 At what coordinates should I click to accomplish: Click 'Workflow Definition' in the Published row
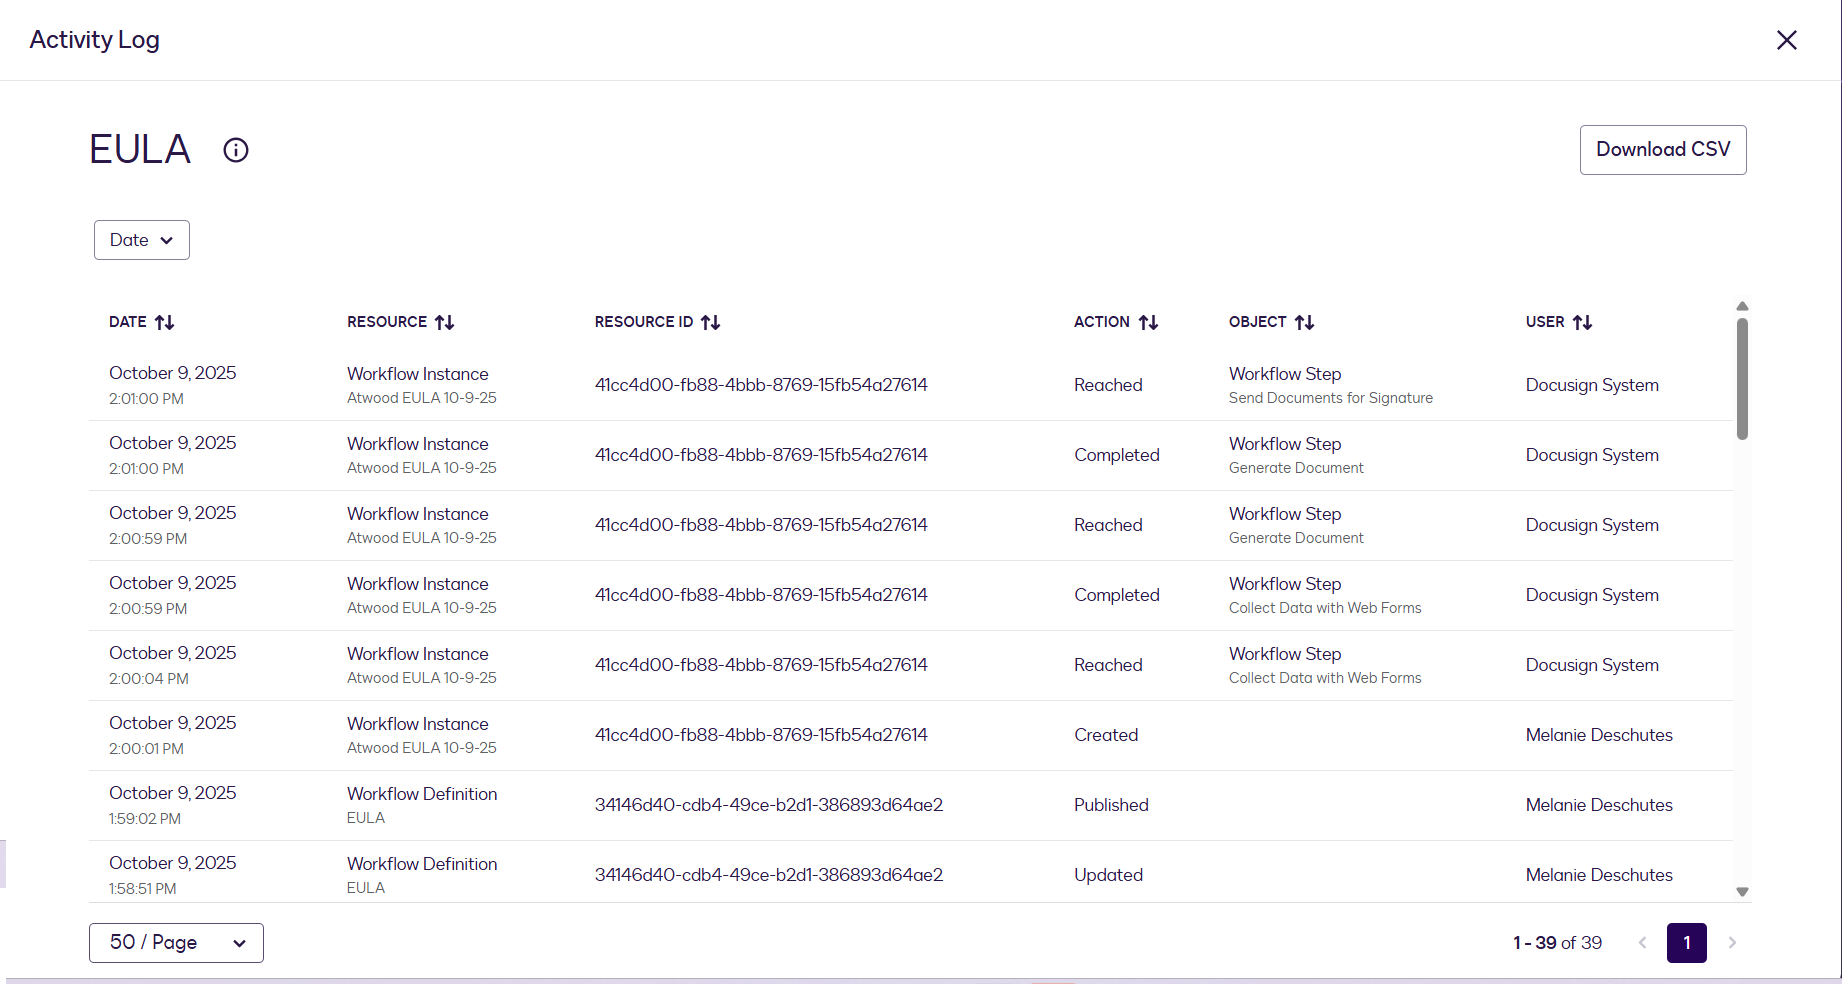point(422,794)
